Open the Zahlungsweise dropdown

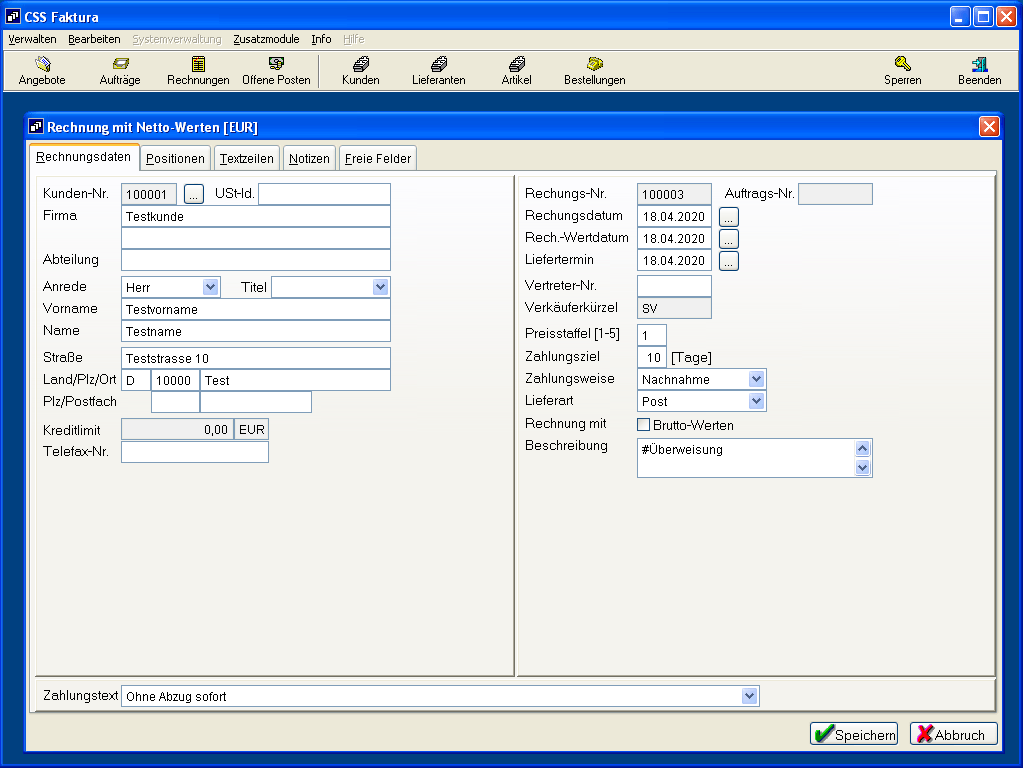[756, 379]
